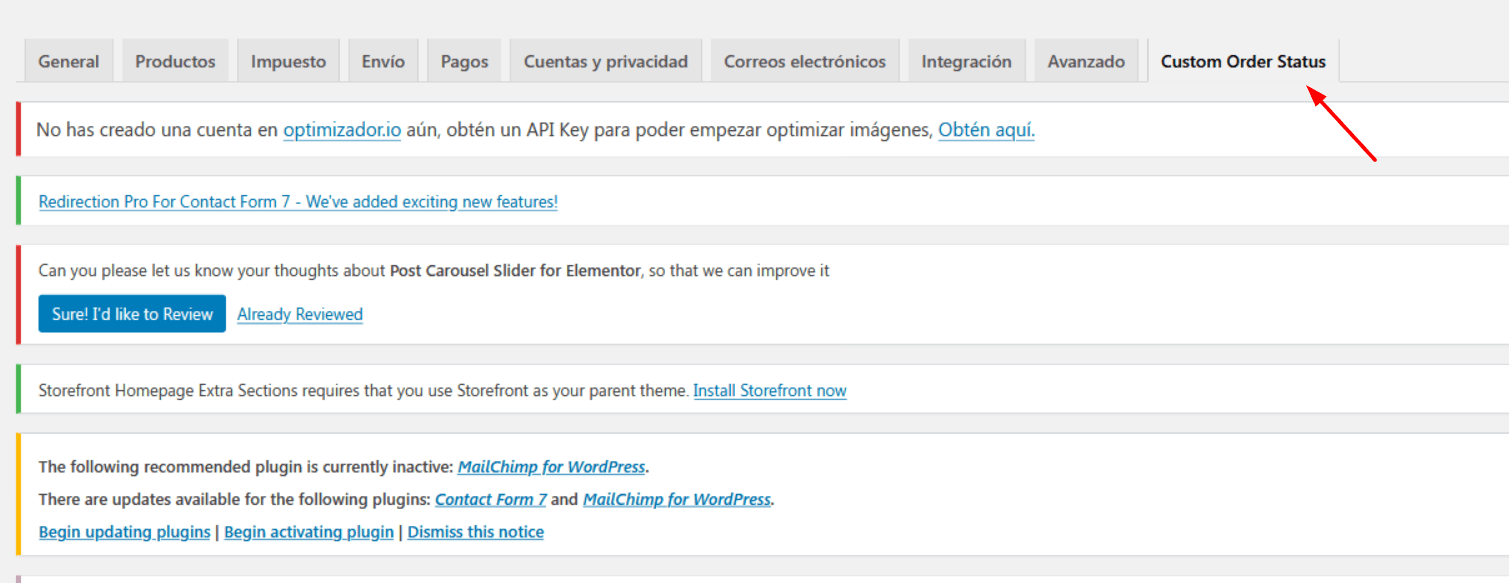Screen dimensions: 1509x583
Task: Switch to the Productos tab
Action: [x=175, y=61]
